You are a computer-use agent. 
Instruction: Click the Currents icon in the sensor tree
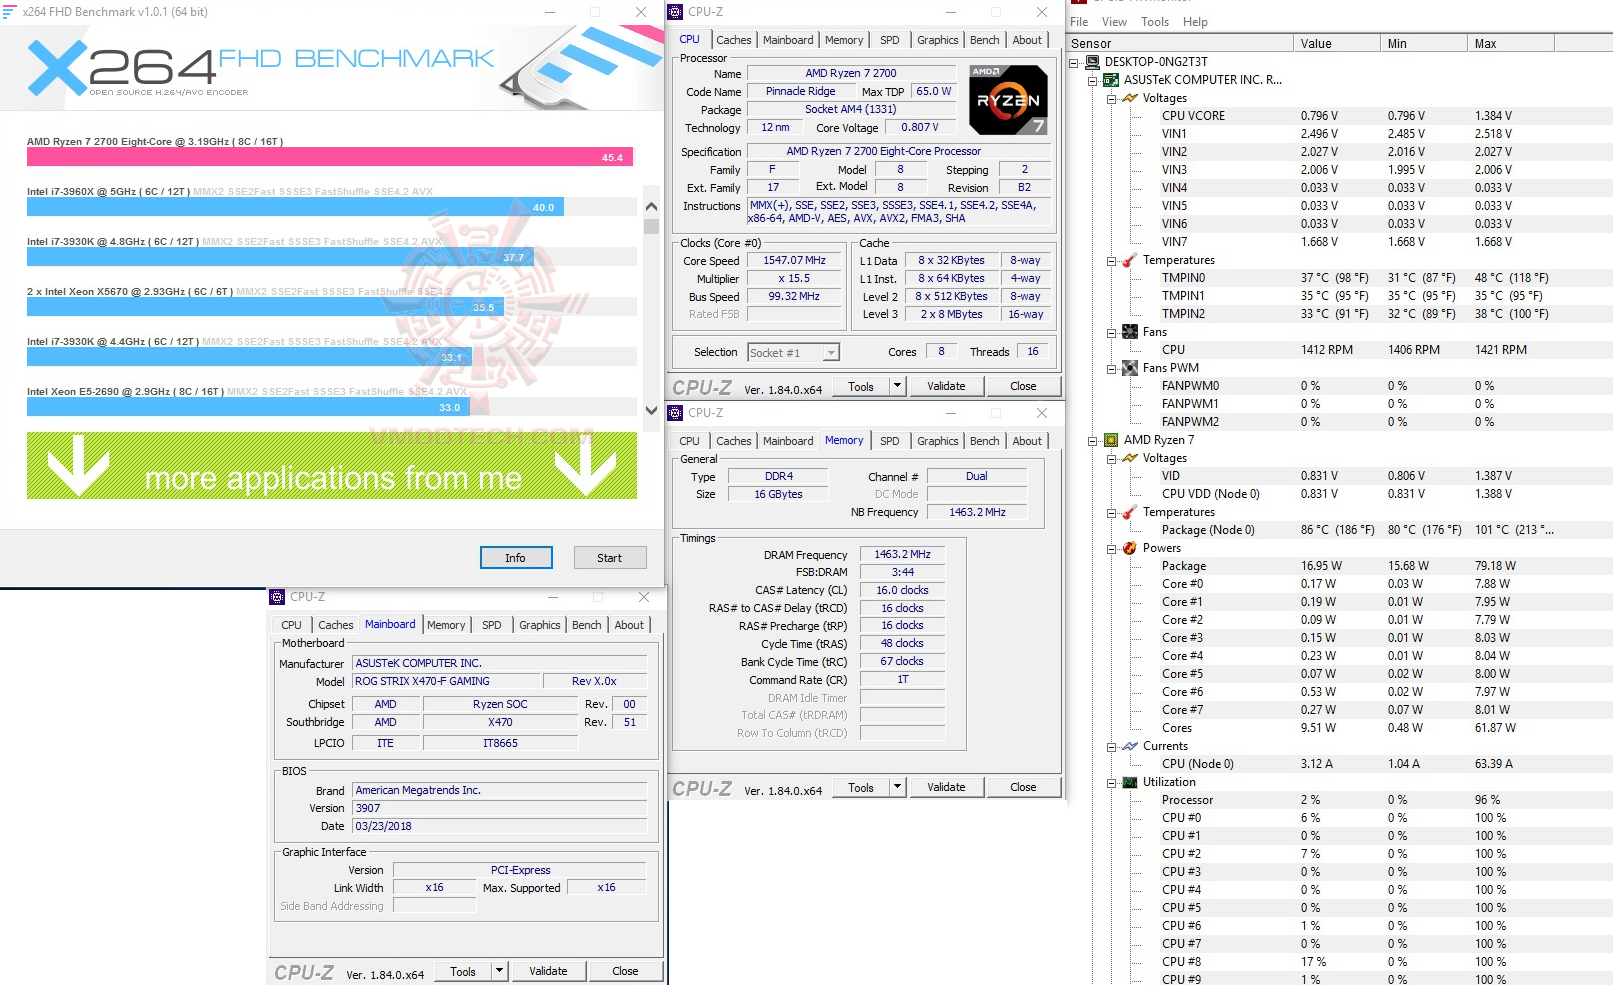[1130, 746]
